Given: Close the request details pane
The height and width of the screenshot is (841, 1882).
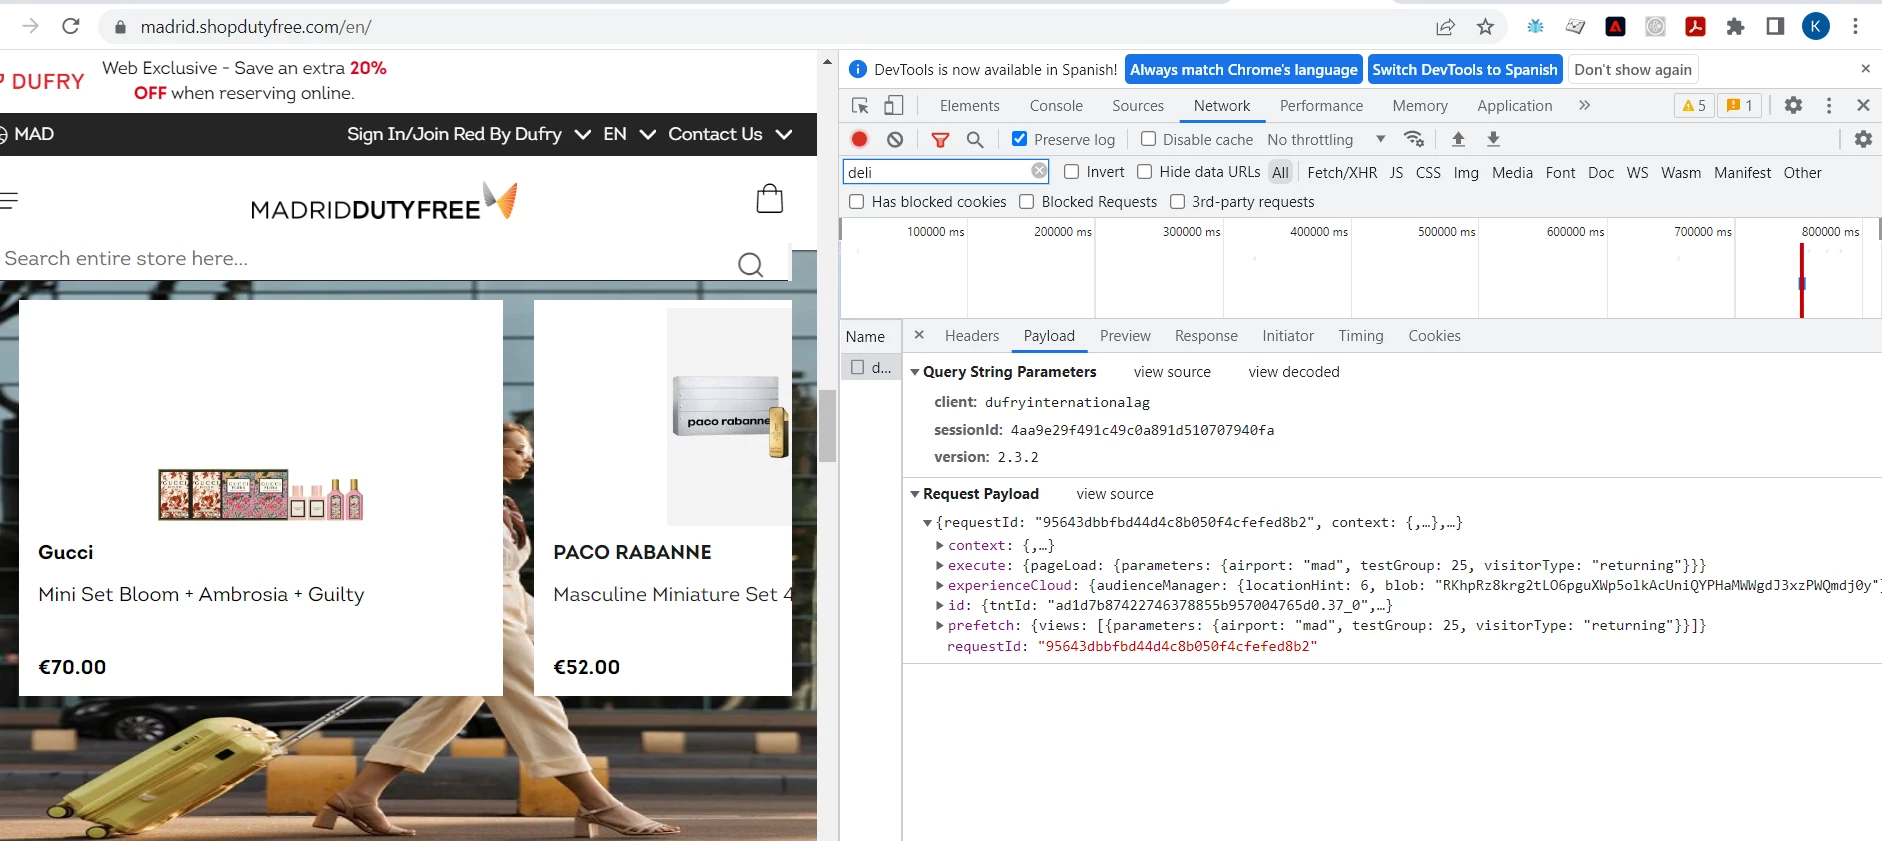Looking at the screenshot, I should pos(919,335).
